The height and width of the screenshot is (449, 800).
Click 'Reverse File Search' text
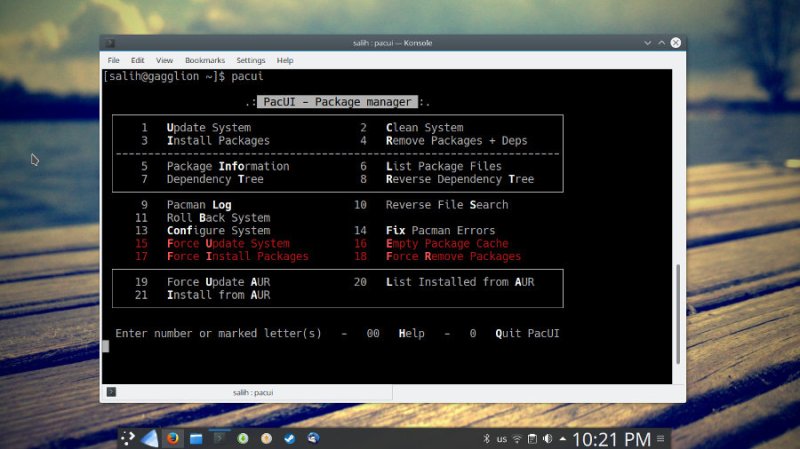447,205
